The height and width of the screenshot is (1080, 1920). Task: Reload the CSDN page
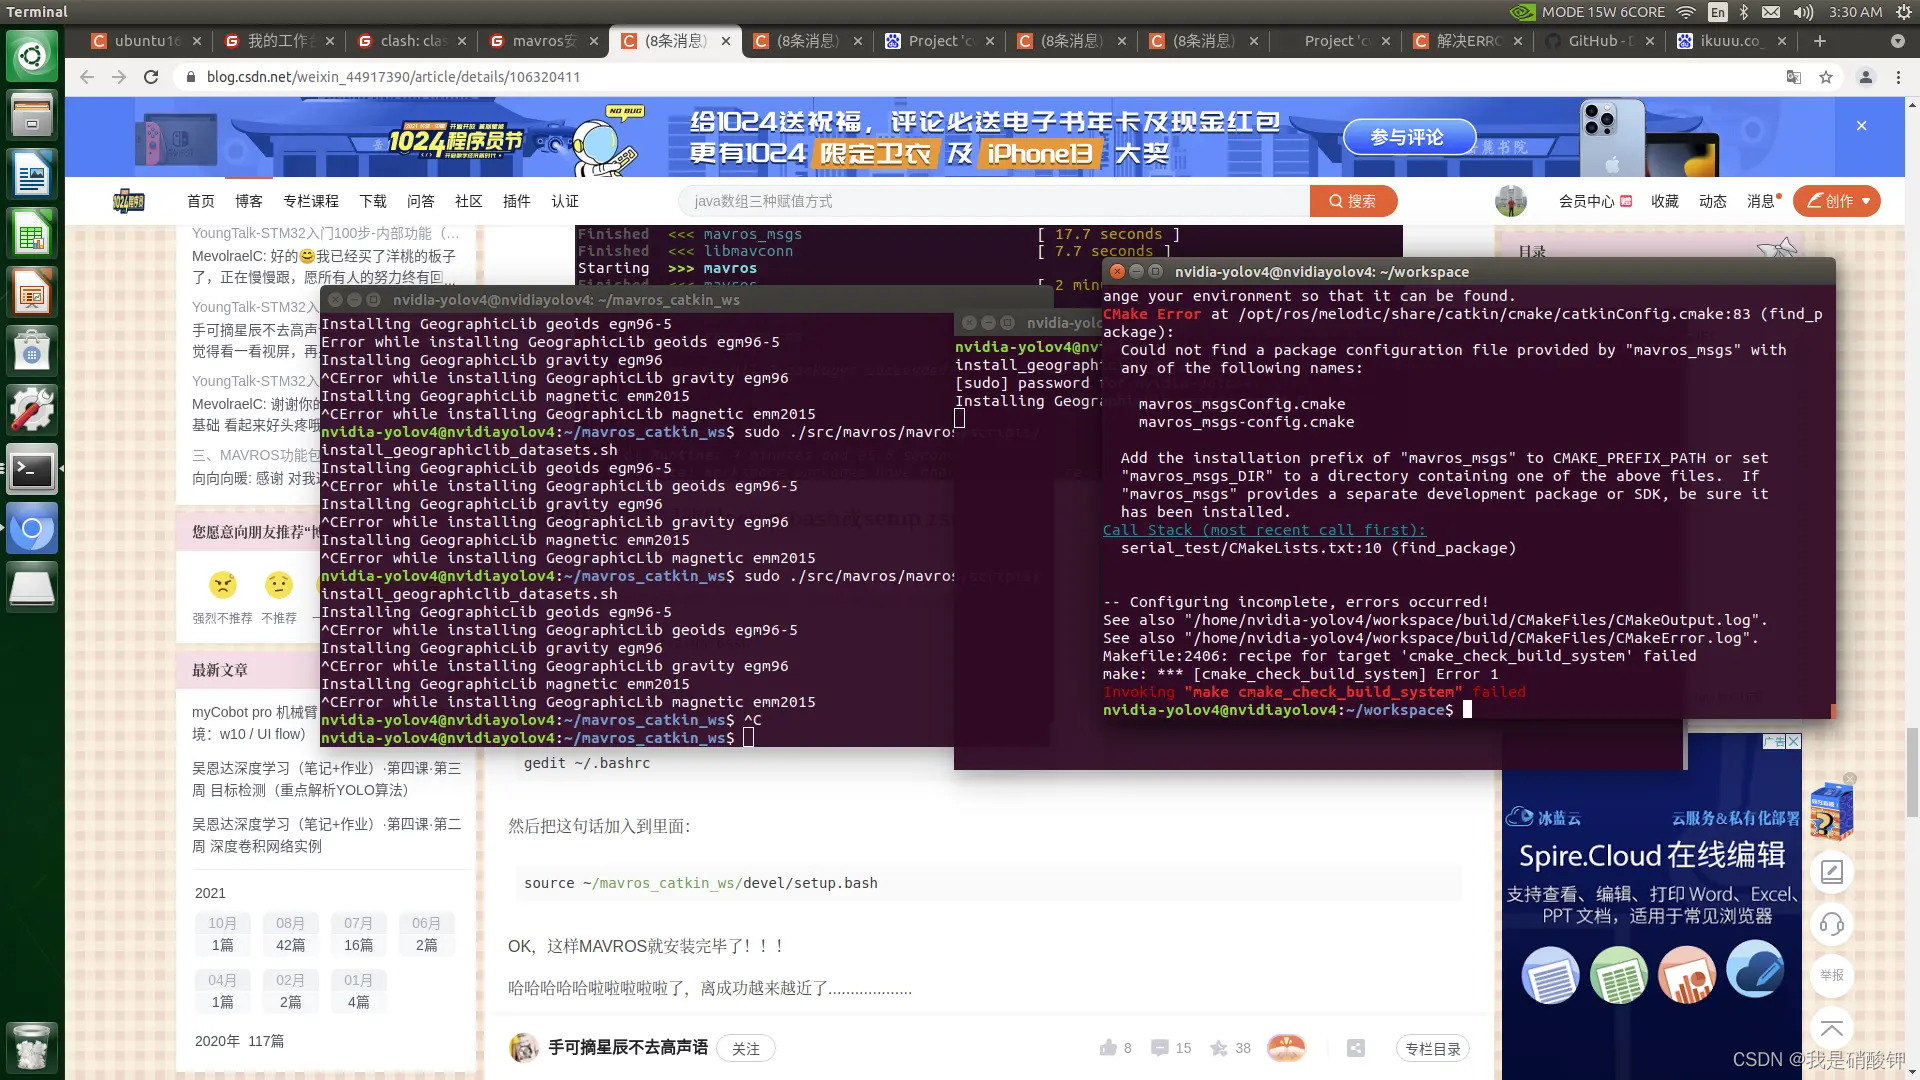(x=151, y=77)
